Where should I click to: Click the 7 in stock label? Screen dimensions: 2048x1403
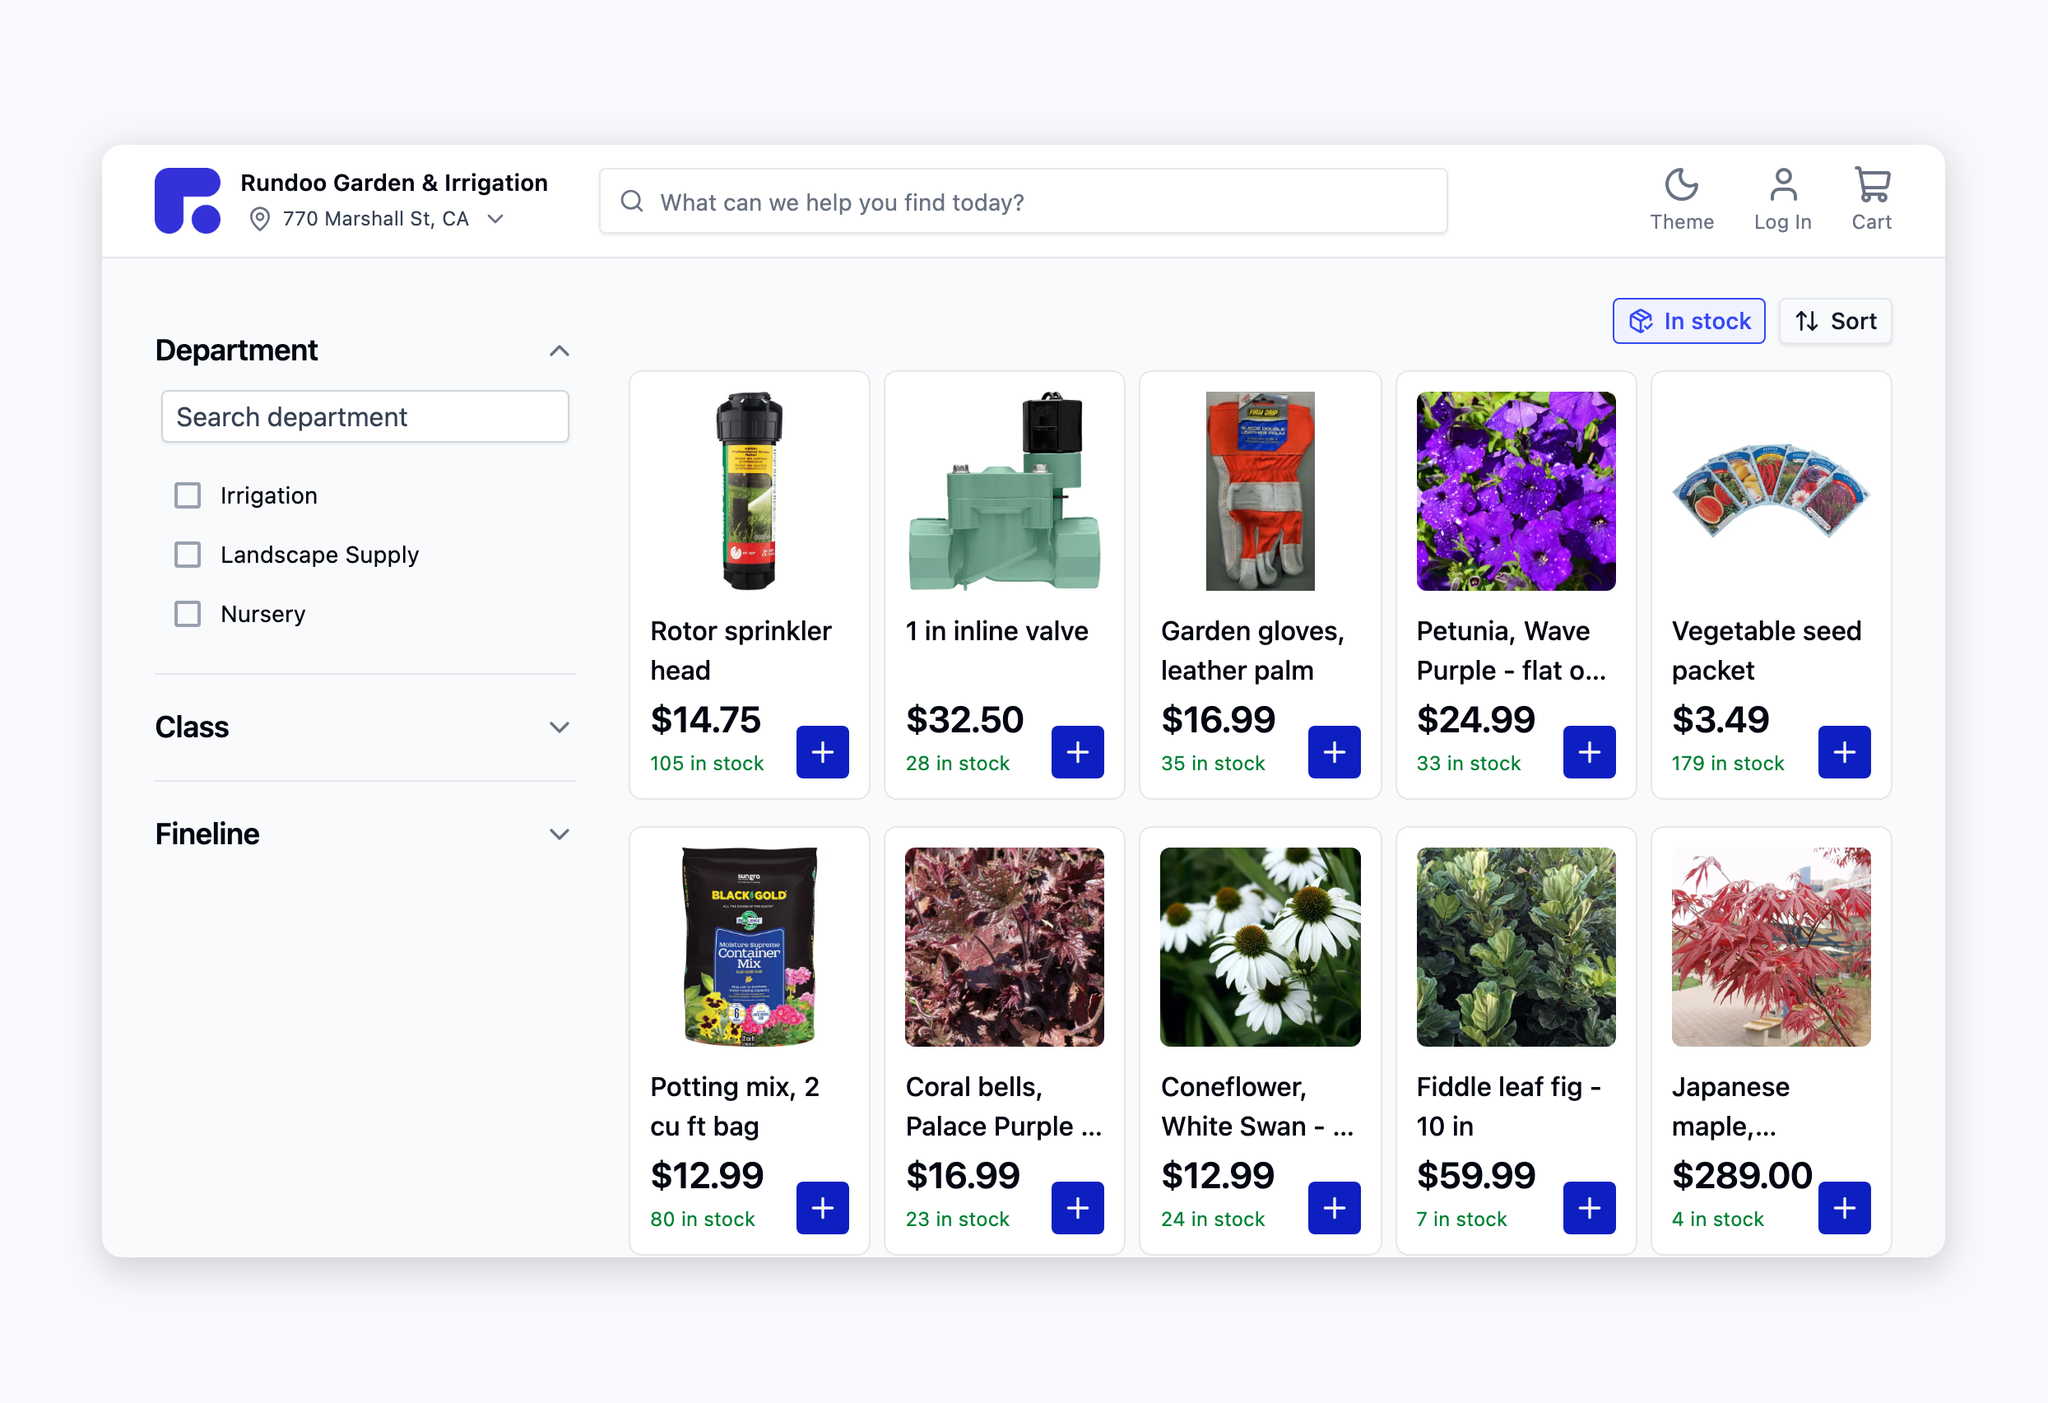pos(1461,1219)
